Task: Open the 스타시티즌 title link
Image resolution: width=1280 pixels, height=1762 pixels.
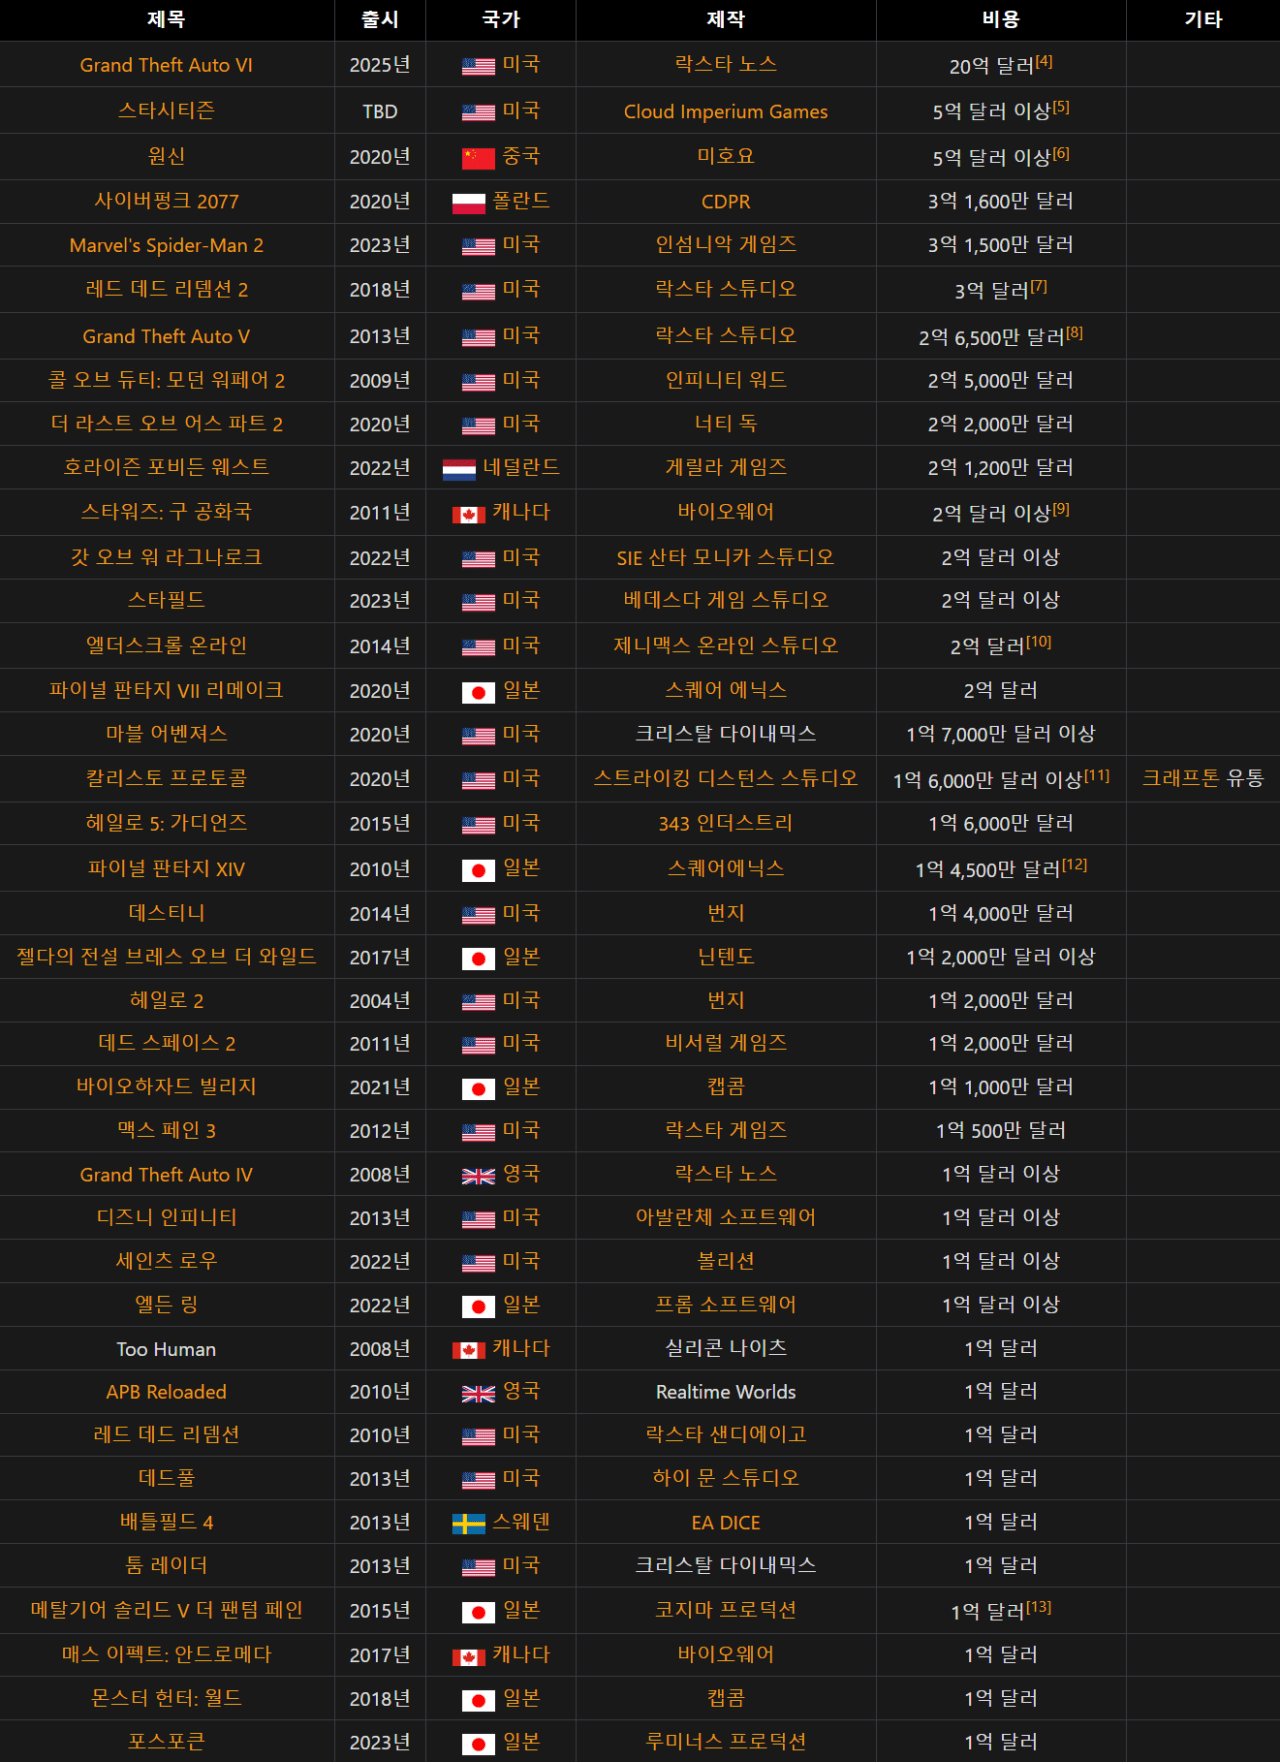Action: pyautogui.click(x=166, y=110)
